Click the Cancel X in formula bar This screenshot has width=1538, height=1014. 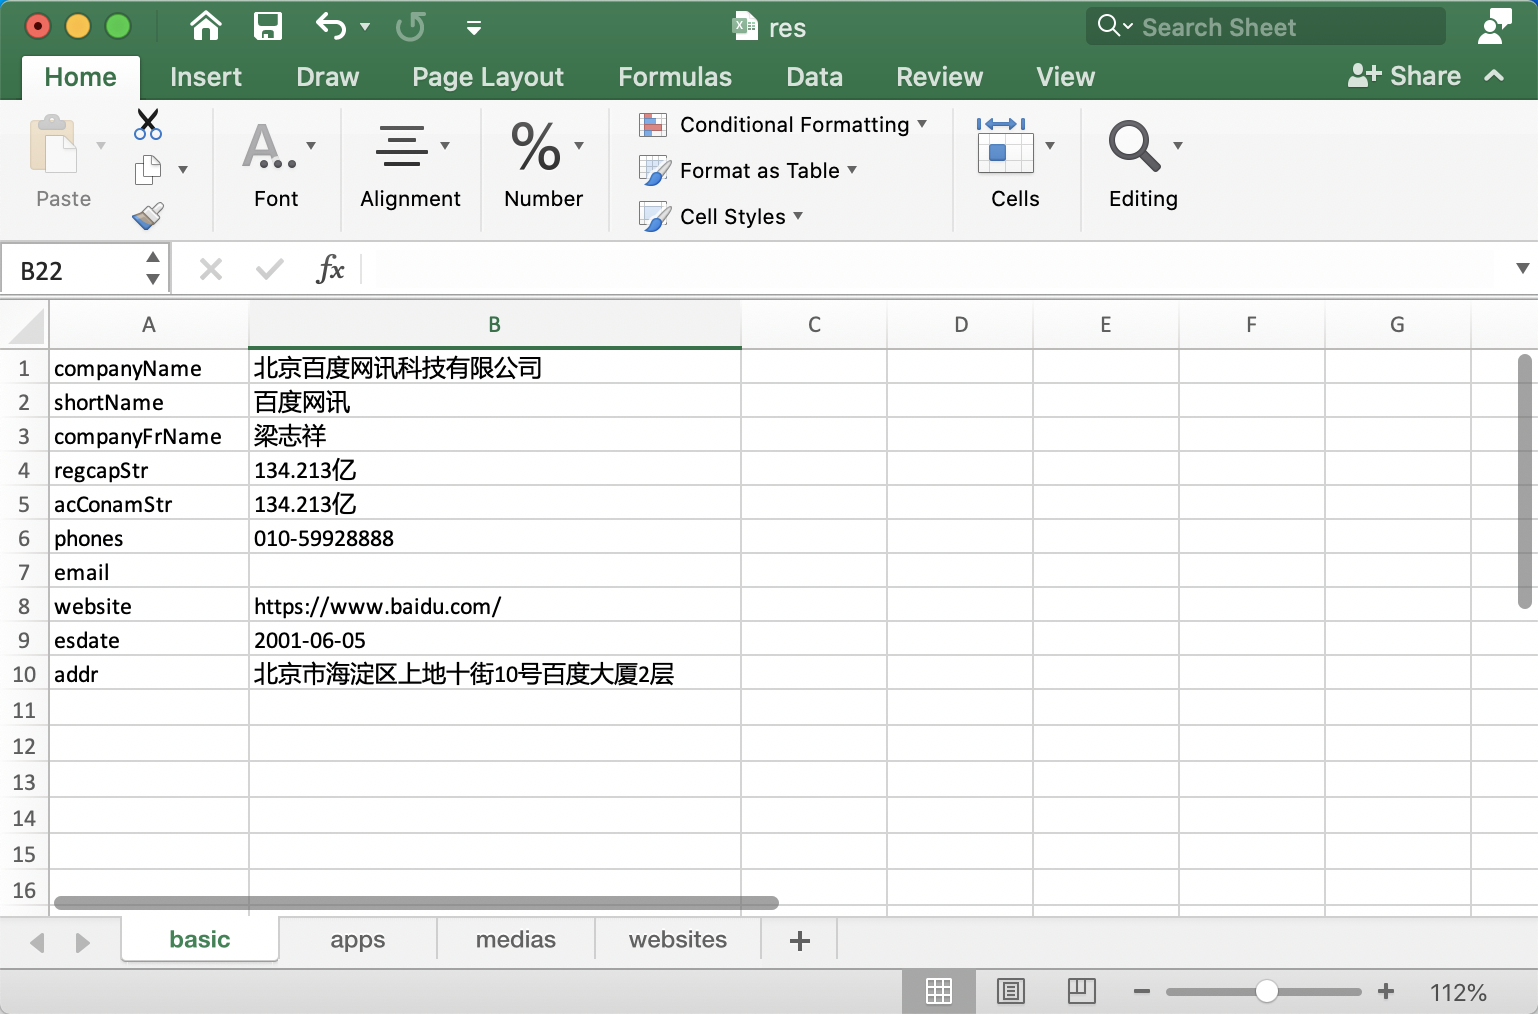tap(211, 269)
